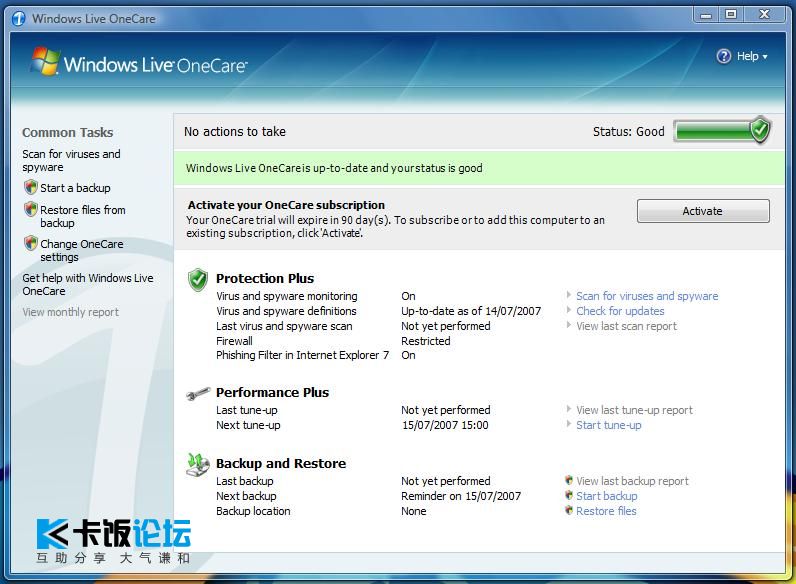796x584 pixels.
Task: Open the Help menu label
Action: click(747, 56)
